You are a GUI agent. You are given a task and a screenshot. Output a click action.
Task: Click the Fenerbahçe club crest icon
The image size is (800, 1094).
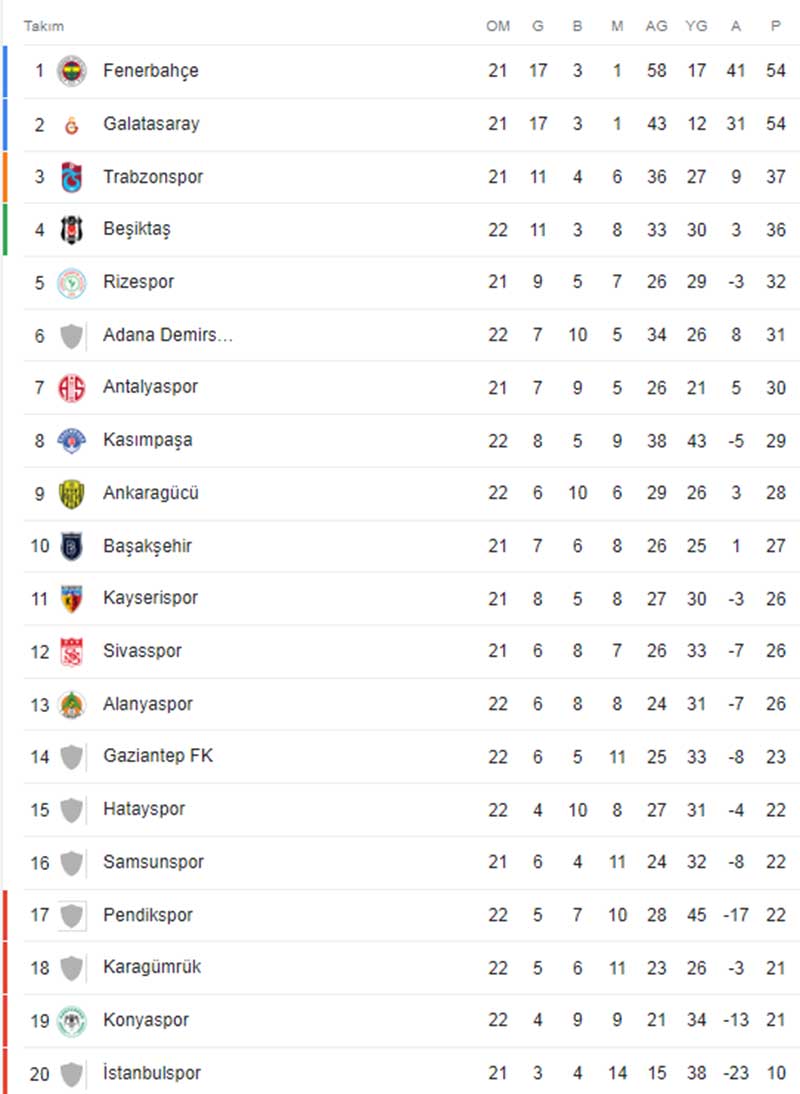coord(71,71)
